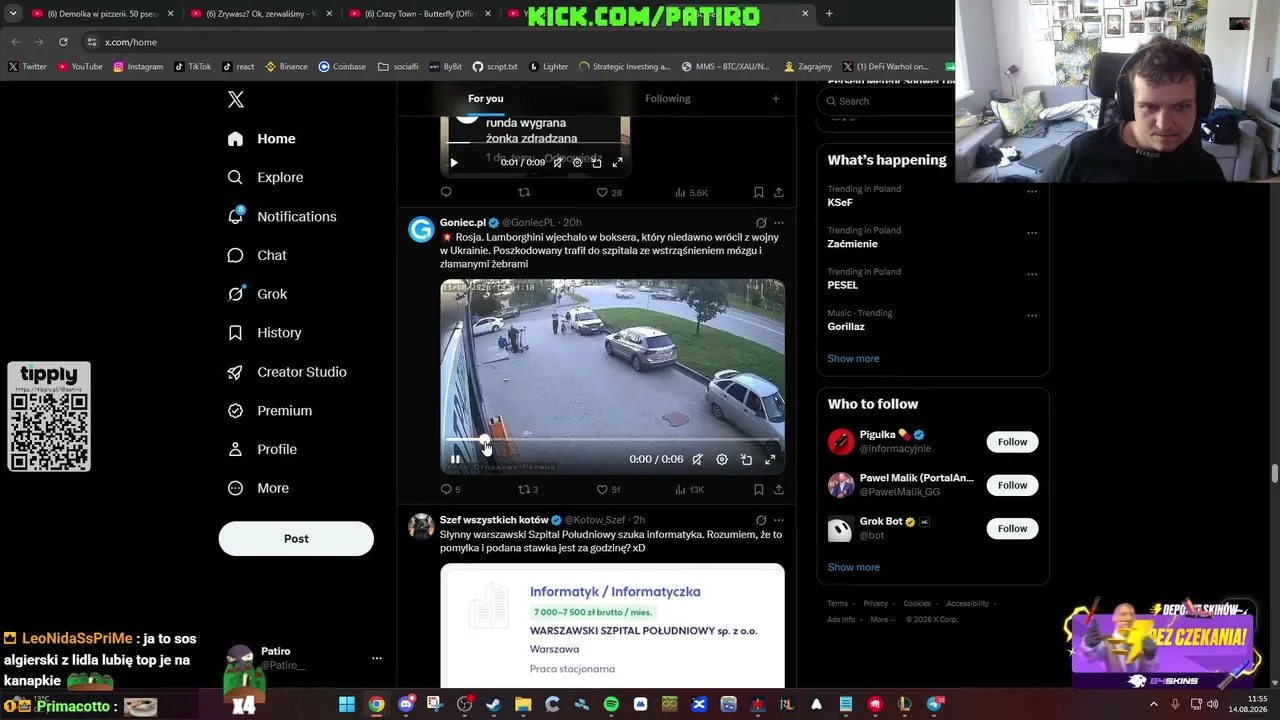The image size is (1280, 720).
Task: Open more options for Szef wszystkich kotów post
Action: tap(779, 520)
